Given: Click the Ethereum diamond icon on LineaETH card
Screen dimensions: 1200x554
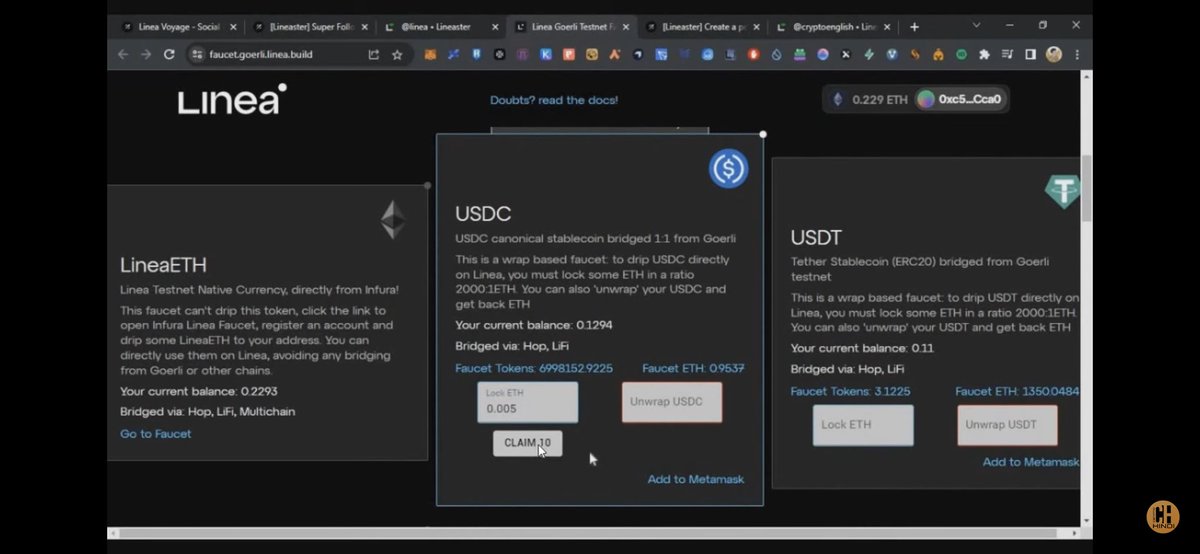Looking at the screenshot, I should click(392, 220).
